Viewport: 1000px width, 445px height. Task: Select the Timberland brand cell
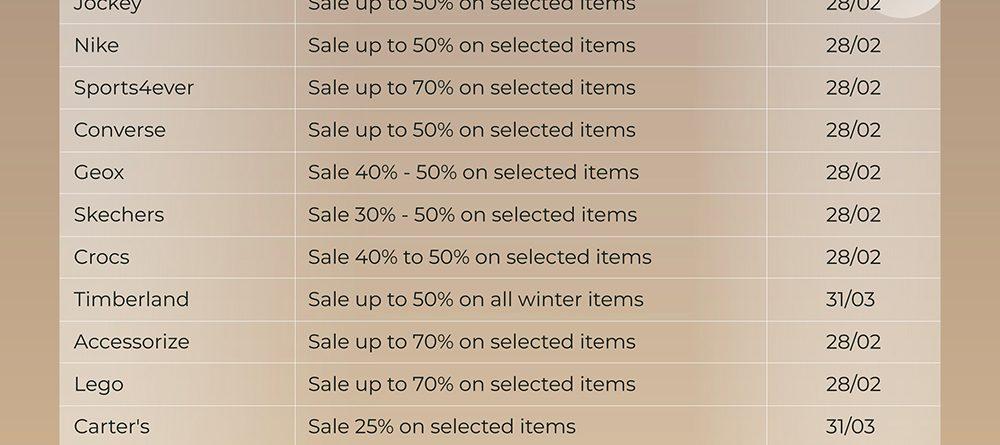pyautogui.click(x=131, y=299)
